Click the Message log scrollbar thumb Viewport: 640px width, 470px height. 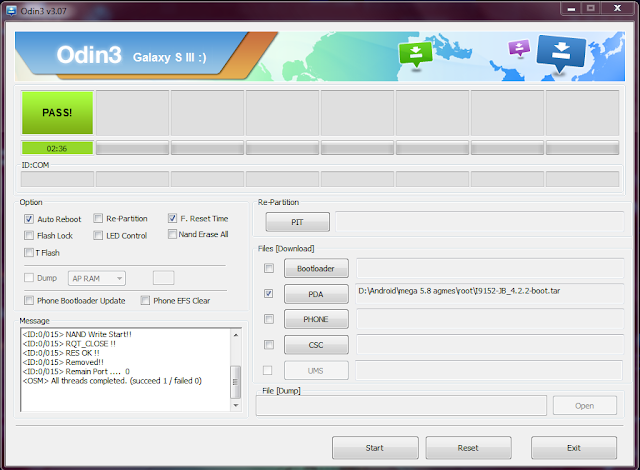point(236,382)
